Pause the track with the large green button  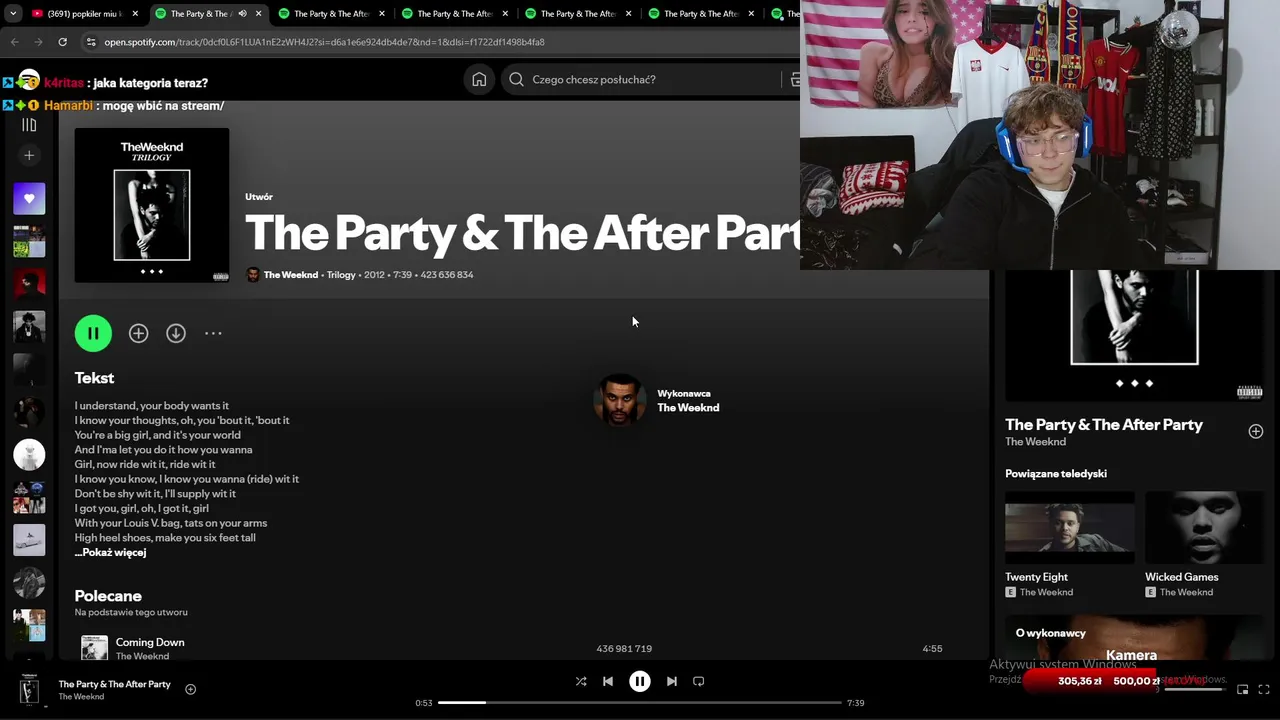pos(93,333)
